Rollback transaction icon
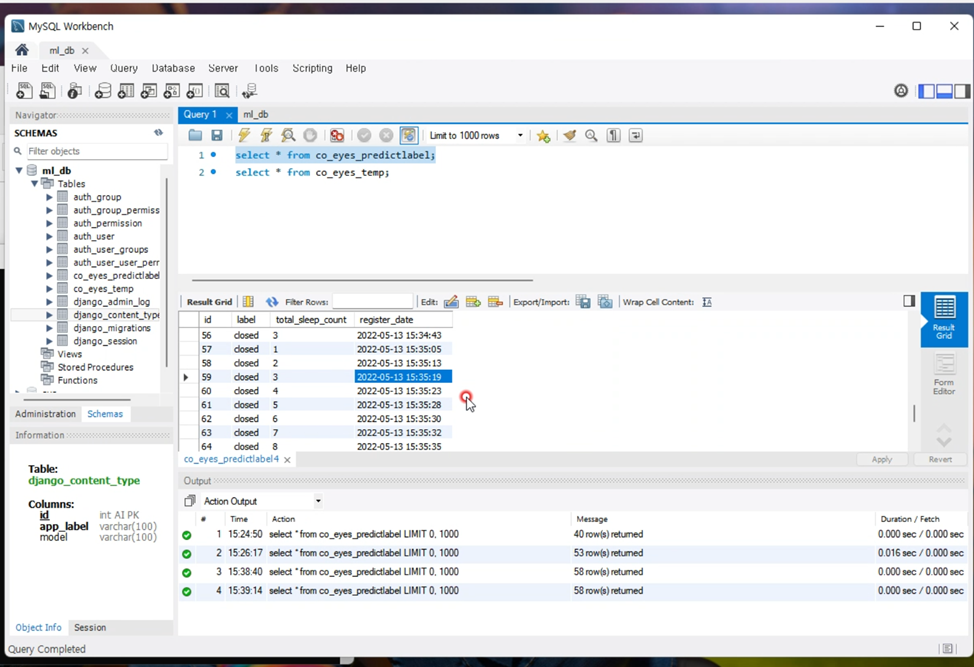Viewport: 974px width, 667px height. coord(386,135)
